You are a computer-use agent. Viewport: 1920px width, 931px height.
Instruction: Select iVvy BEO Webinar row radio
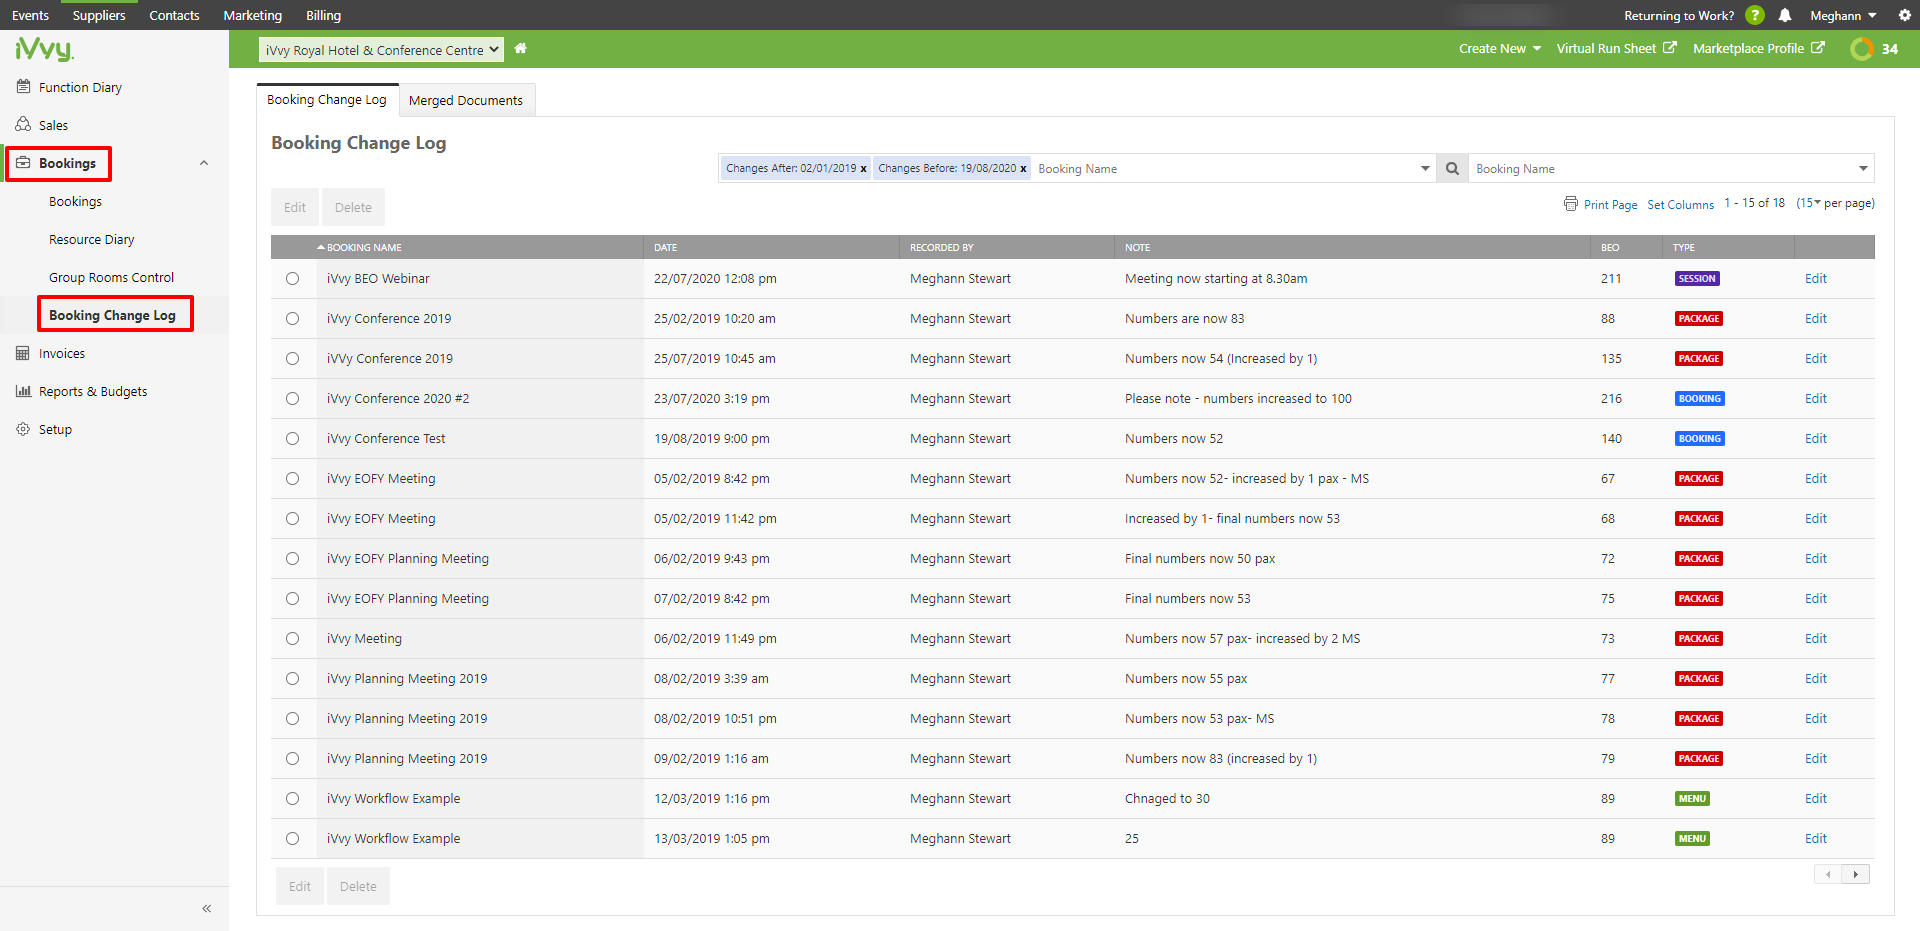click(292, 279)
